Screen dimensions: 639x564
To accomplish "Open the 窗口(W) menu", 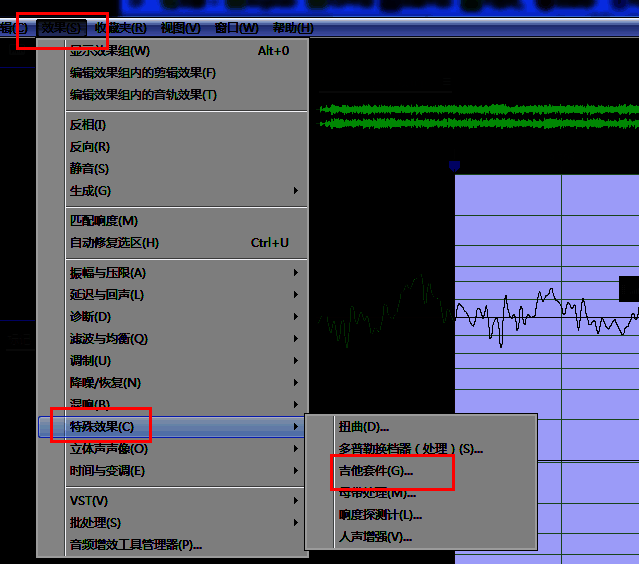I will coord(236,28).
